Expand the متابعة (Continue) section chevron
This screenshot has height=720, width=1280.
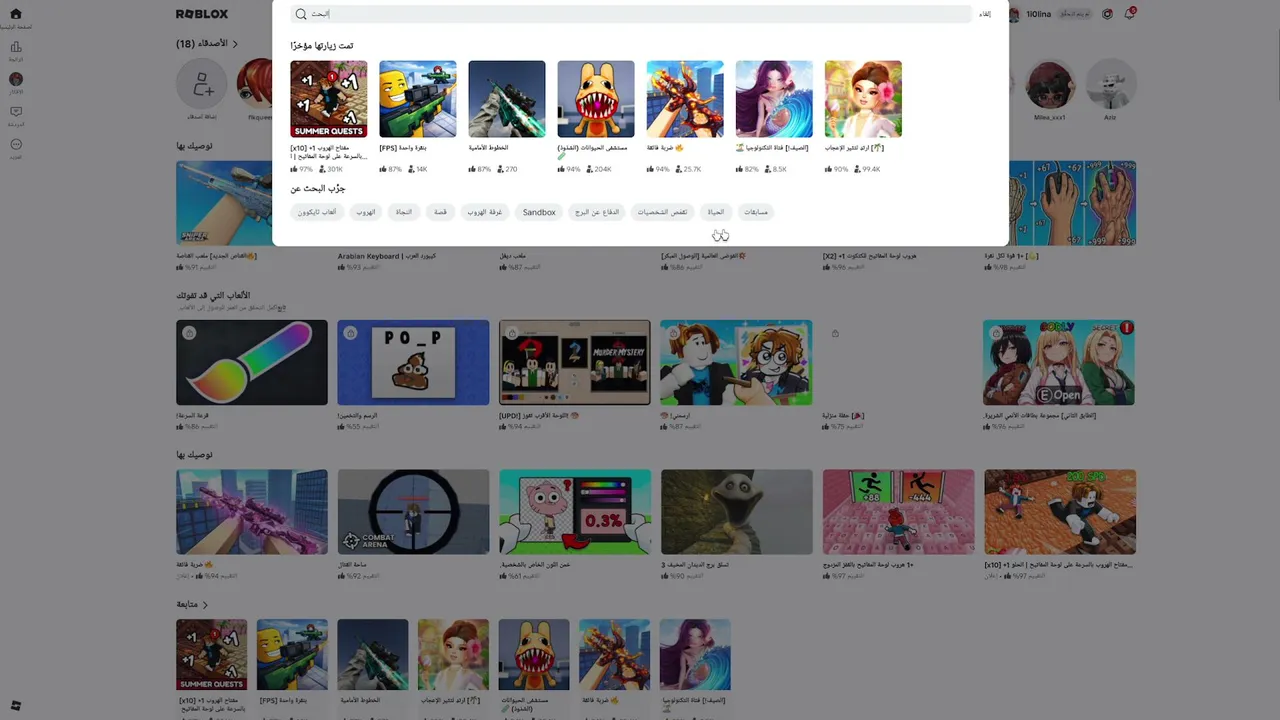[x=206, y=605]
